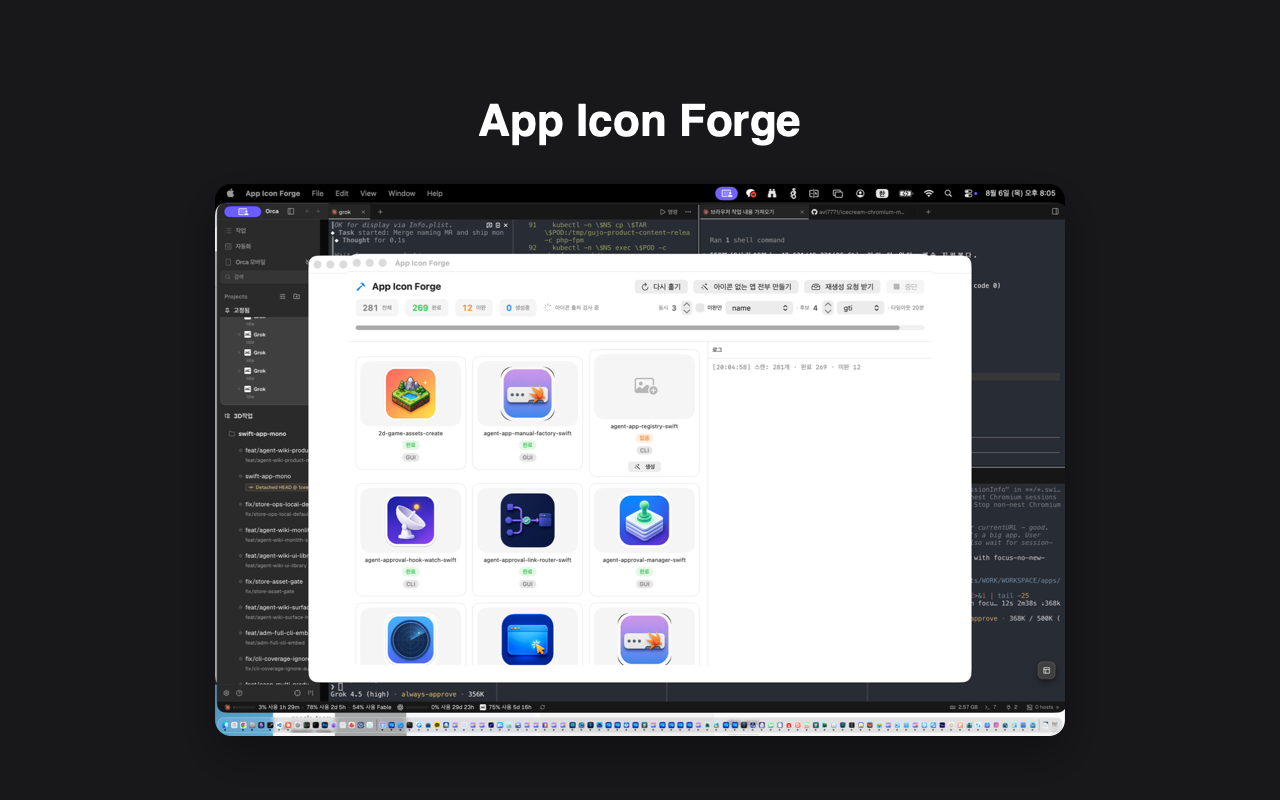Select the 12 미완 filter chip
This screenshot has height=800, width=1280.
[474, 308]
